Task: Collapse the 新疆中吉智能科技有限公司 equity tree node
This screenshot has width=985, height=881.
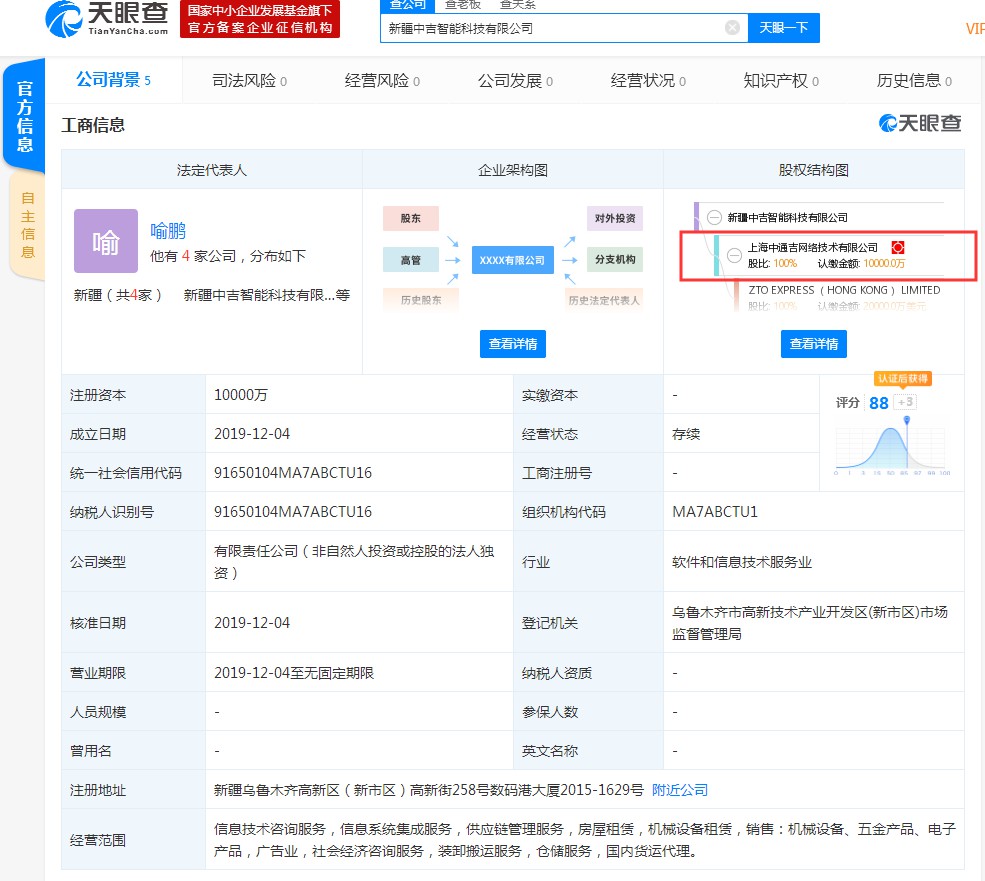Action: point(714,217)
